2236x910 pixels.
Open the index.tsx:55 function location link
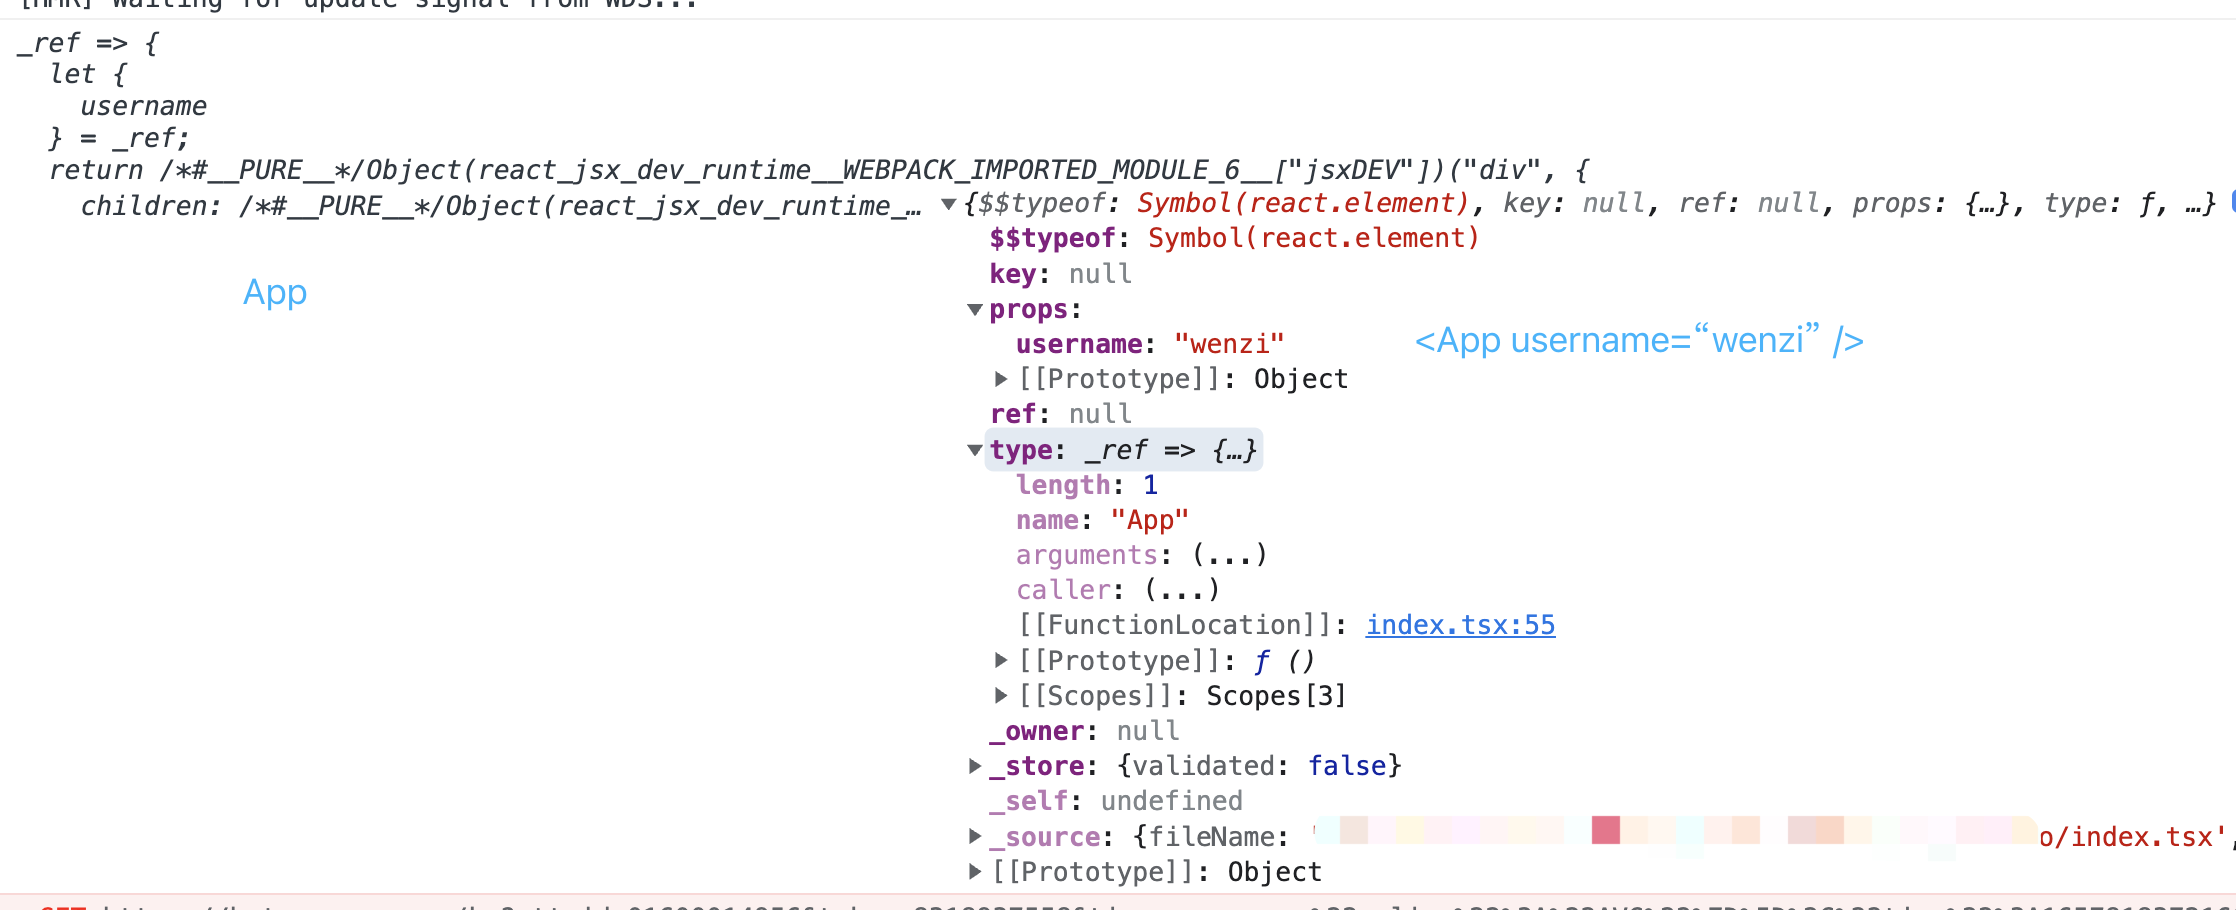pos(1460,625)
